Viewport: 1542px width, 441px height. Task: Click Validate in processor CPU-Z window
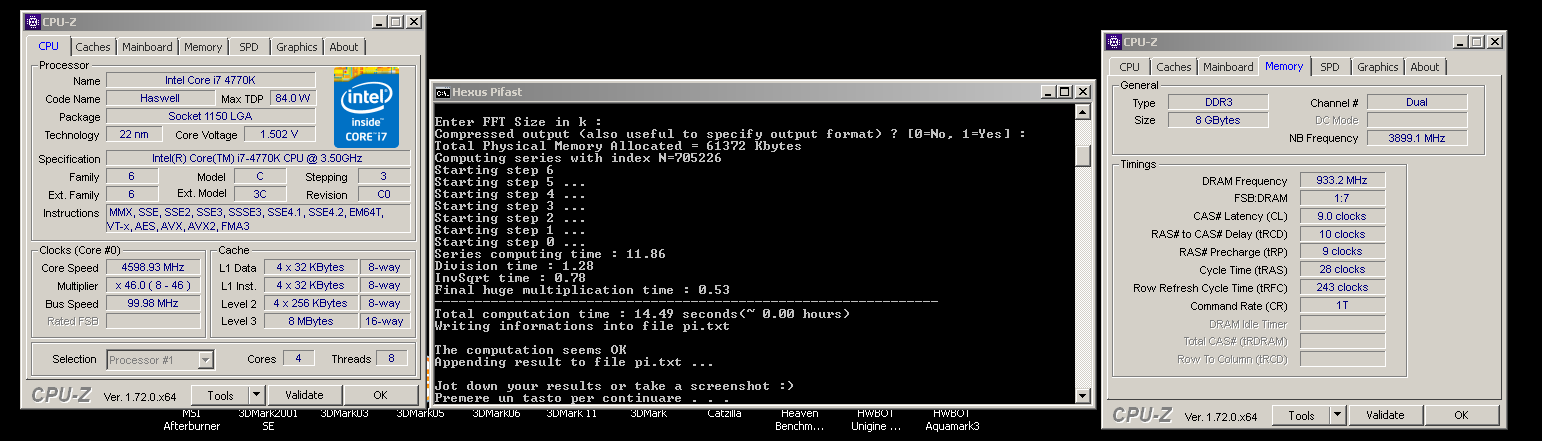pyautogui.click(x=304, y=395)
